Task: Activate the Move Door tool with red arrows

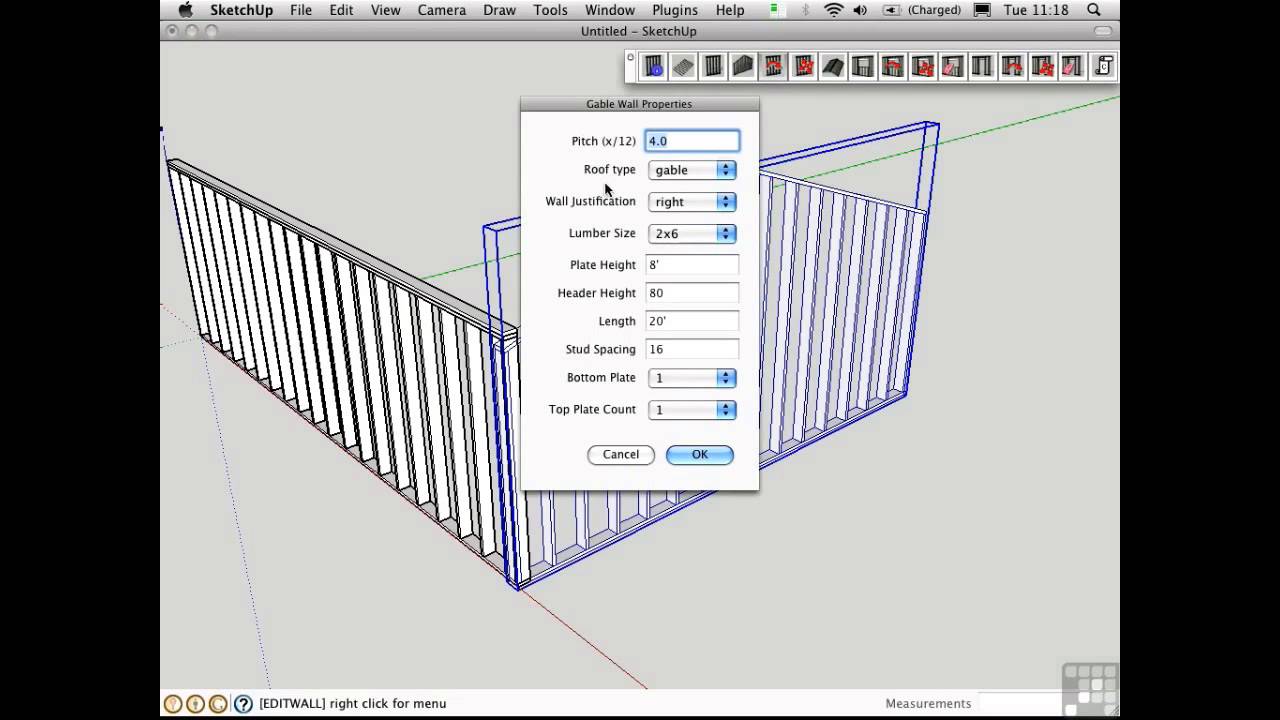Action: pos(1043,67)
